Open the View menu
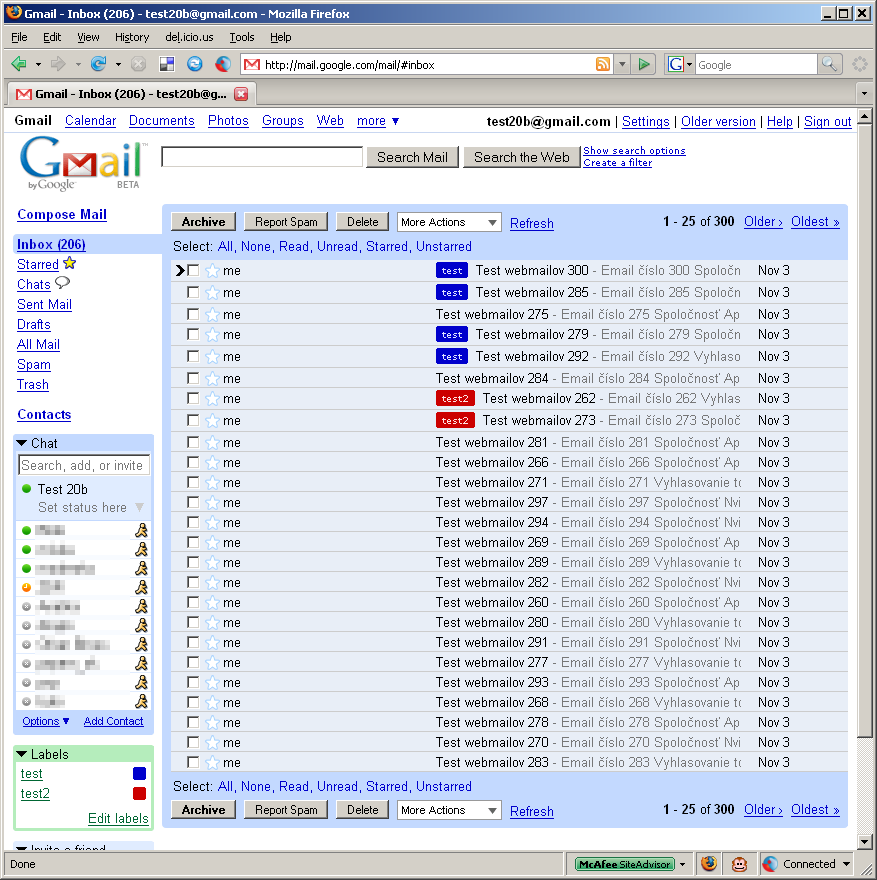The height and width of the screenshot is (880, 877). click(88, 37)
